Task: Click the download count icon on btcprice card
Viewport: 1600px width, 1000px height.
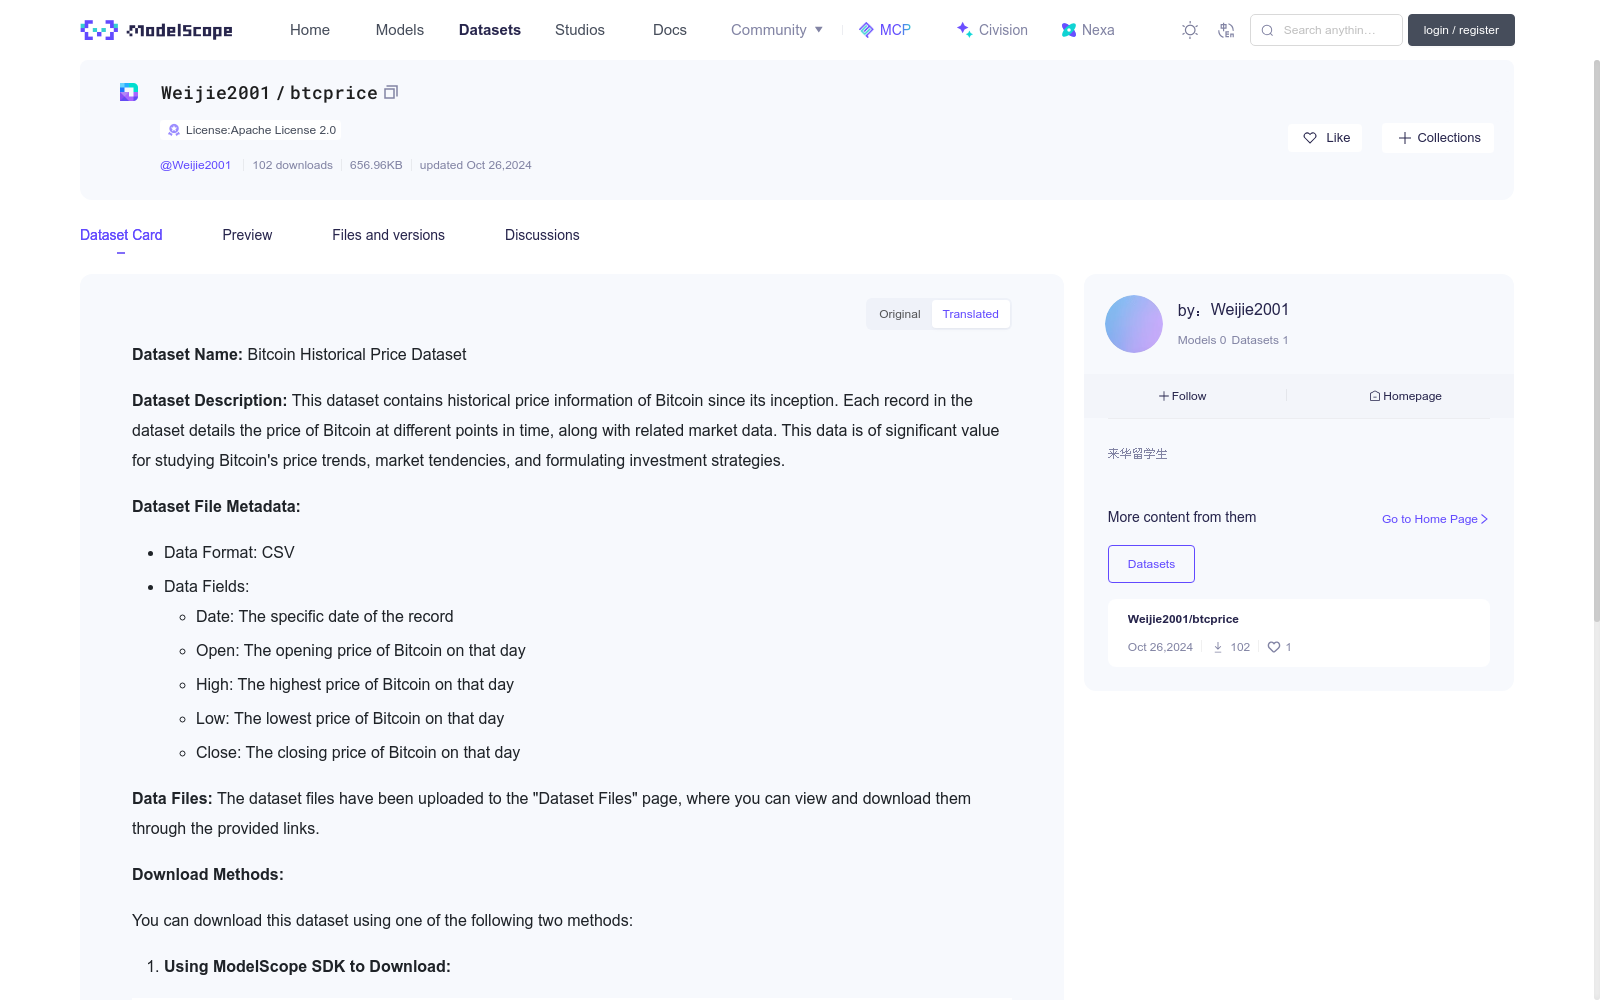Action: (x=1218, y=647)
